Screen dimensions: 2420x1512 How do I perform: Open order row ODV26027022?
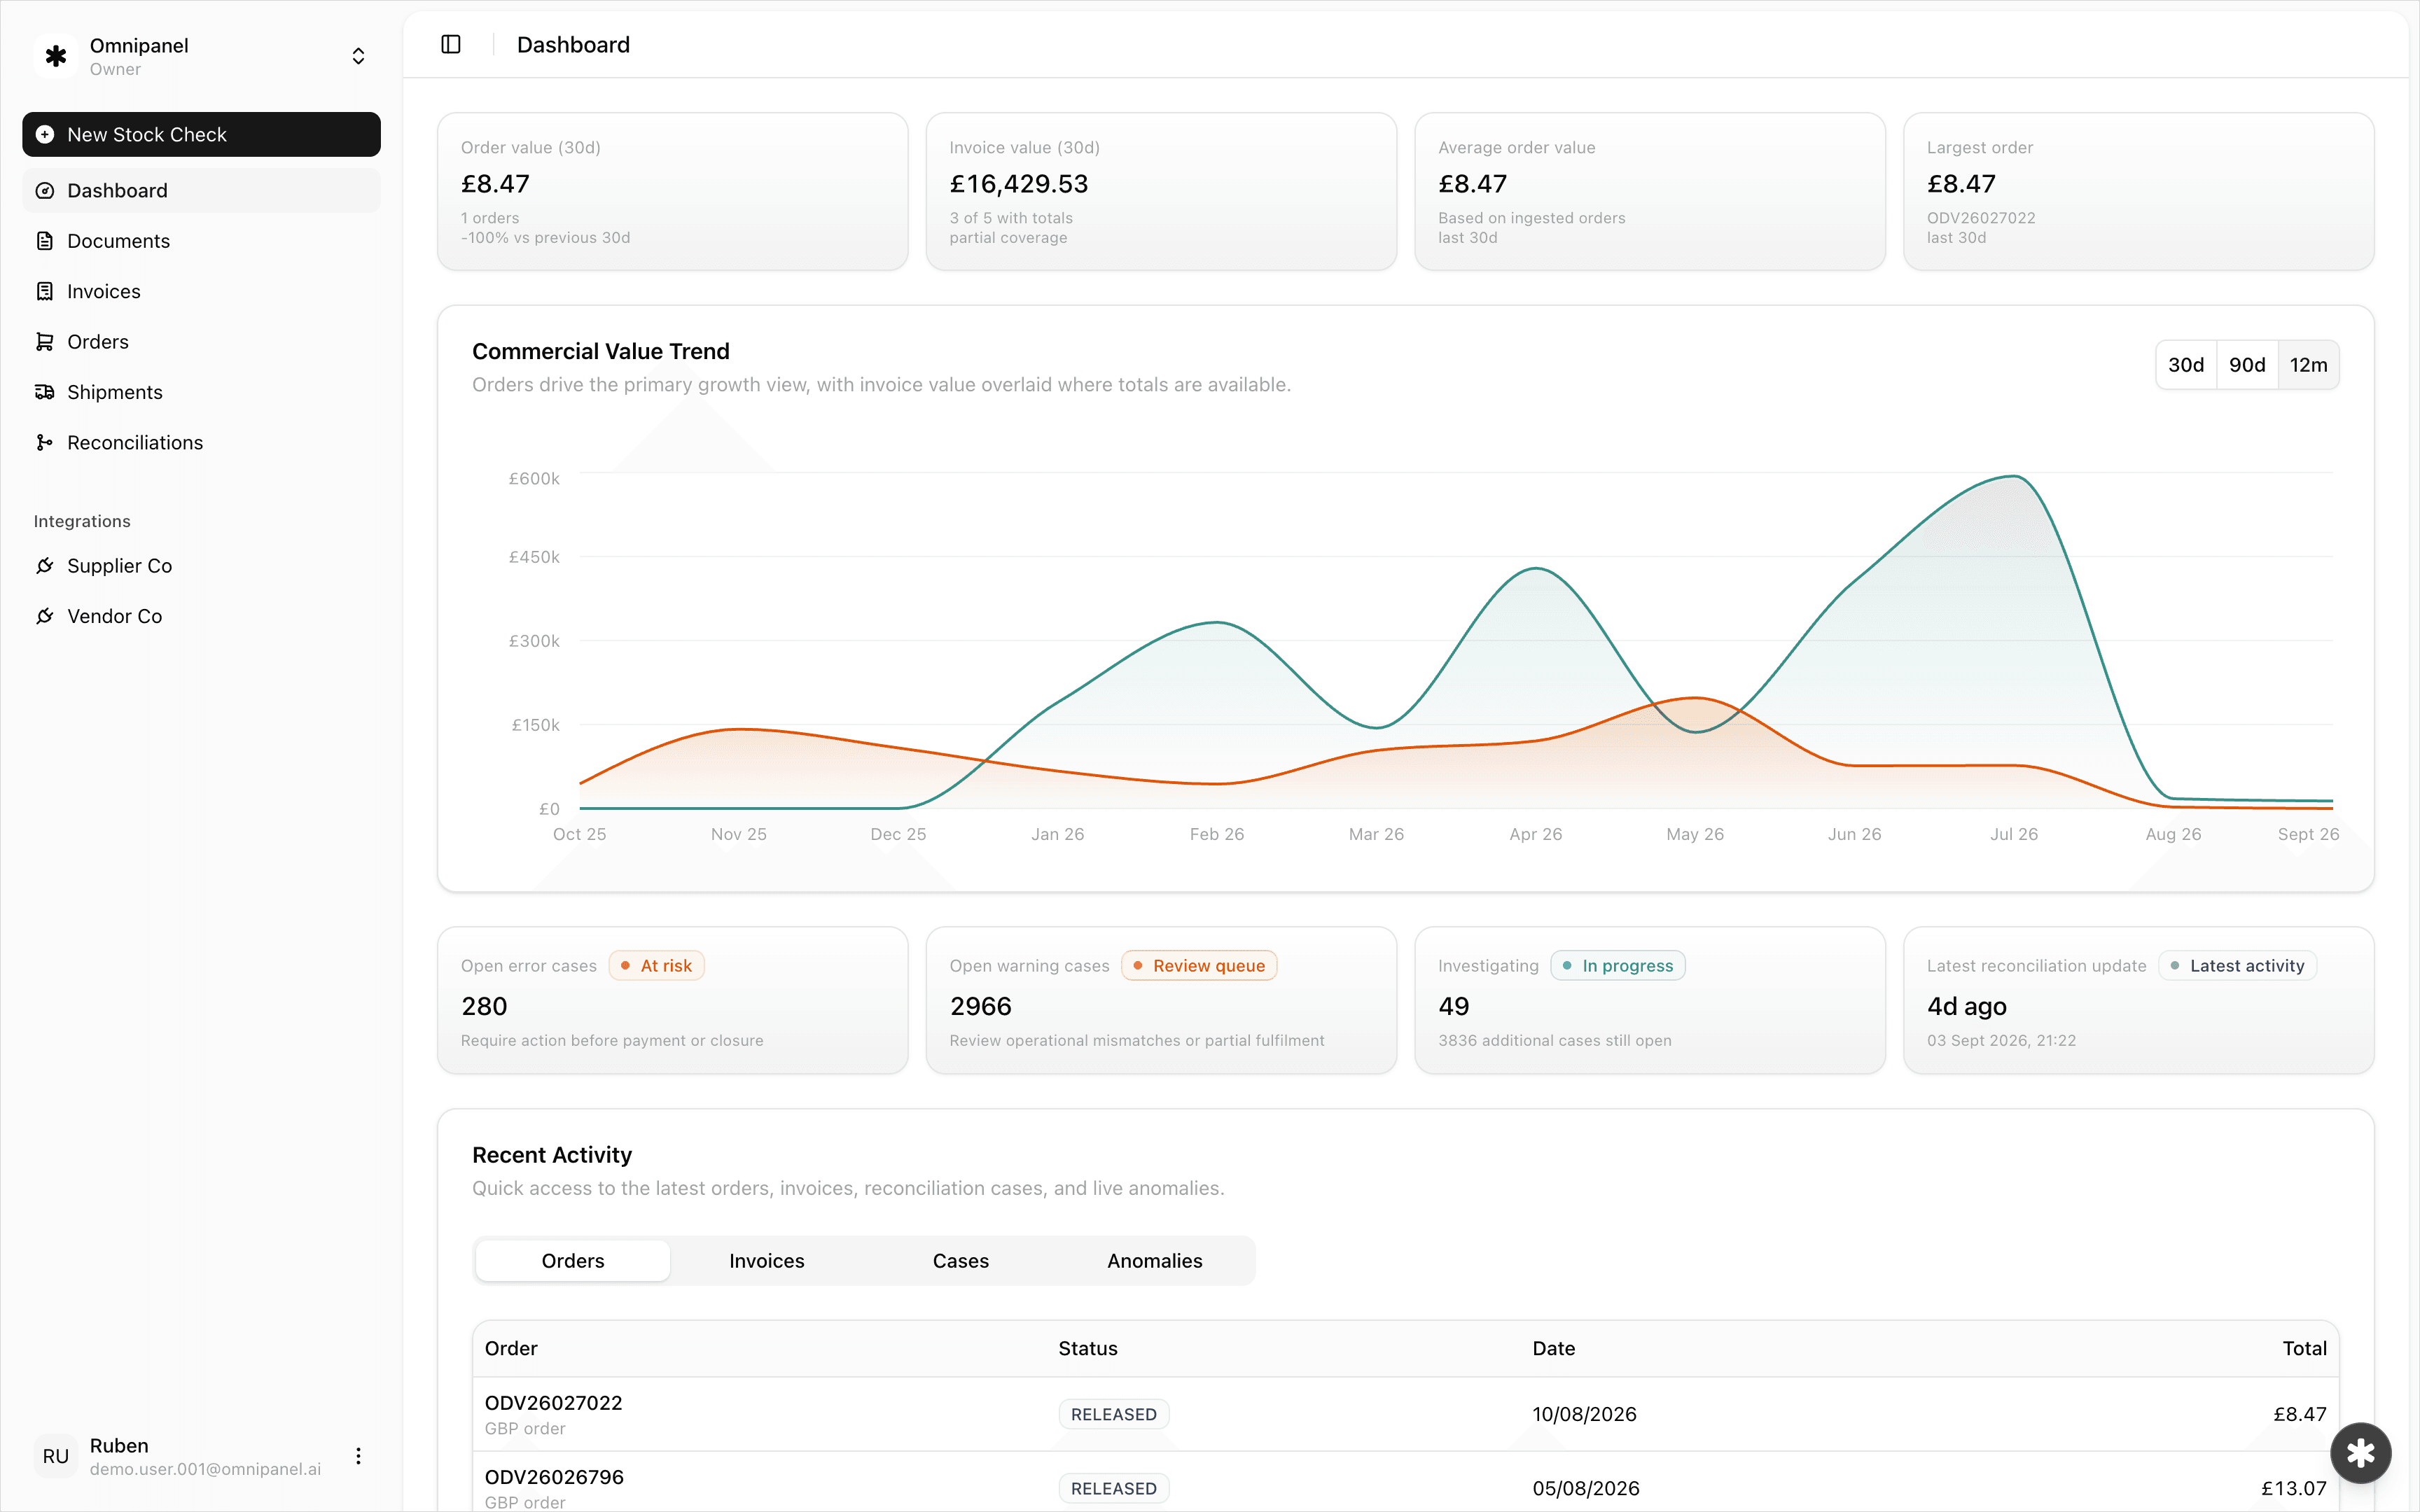(1405, 1414)
